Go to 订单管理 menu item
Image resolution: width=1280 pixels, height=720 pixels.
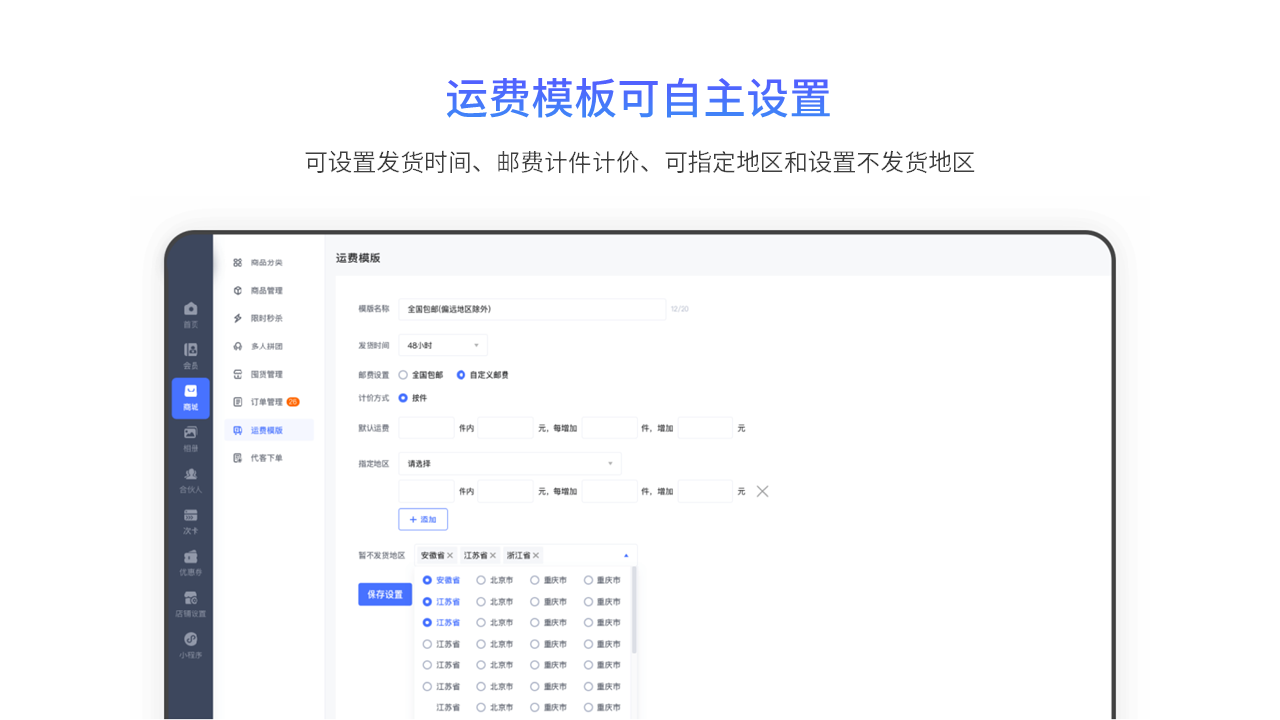point(268,402)
